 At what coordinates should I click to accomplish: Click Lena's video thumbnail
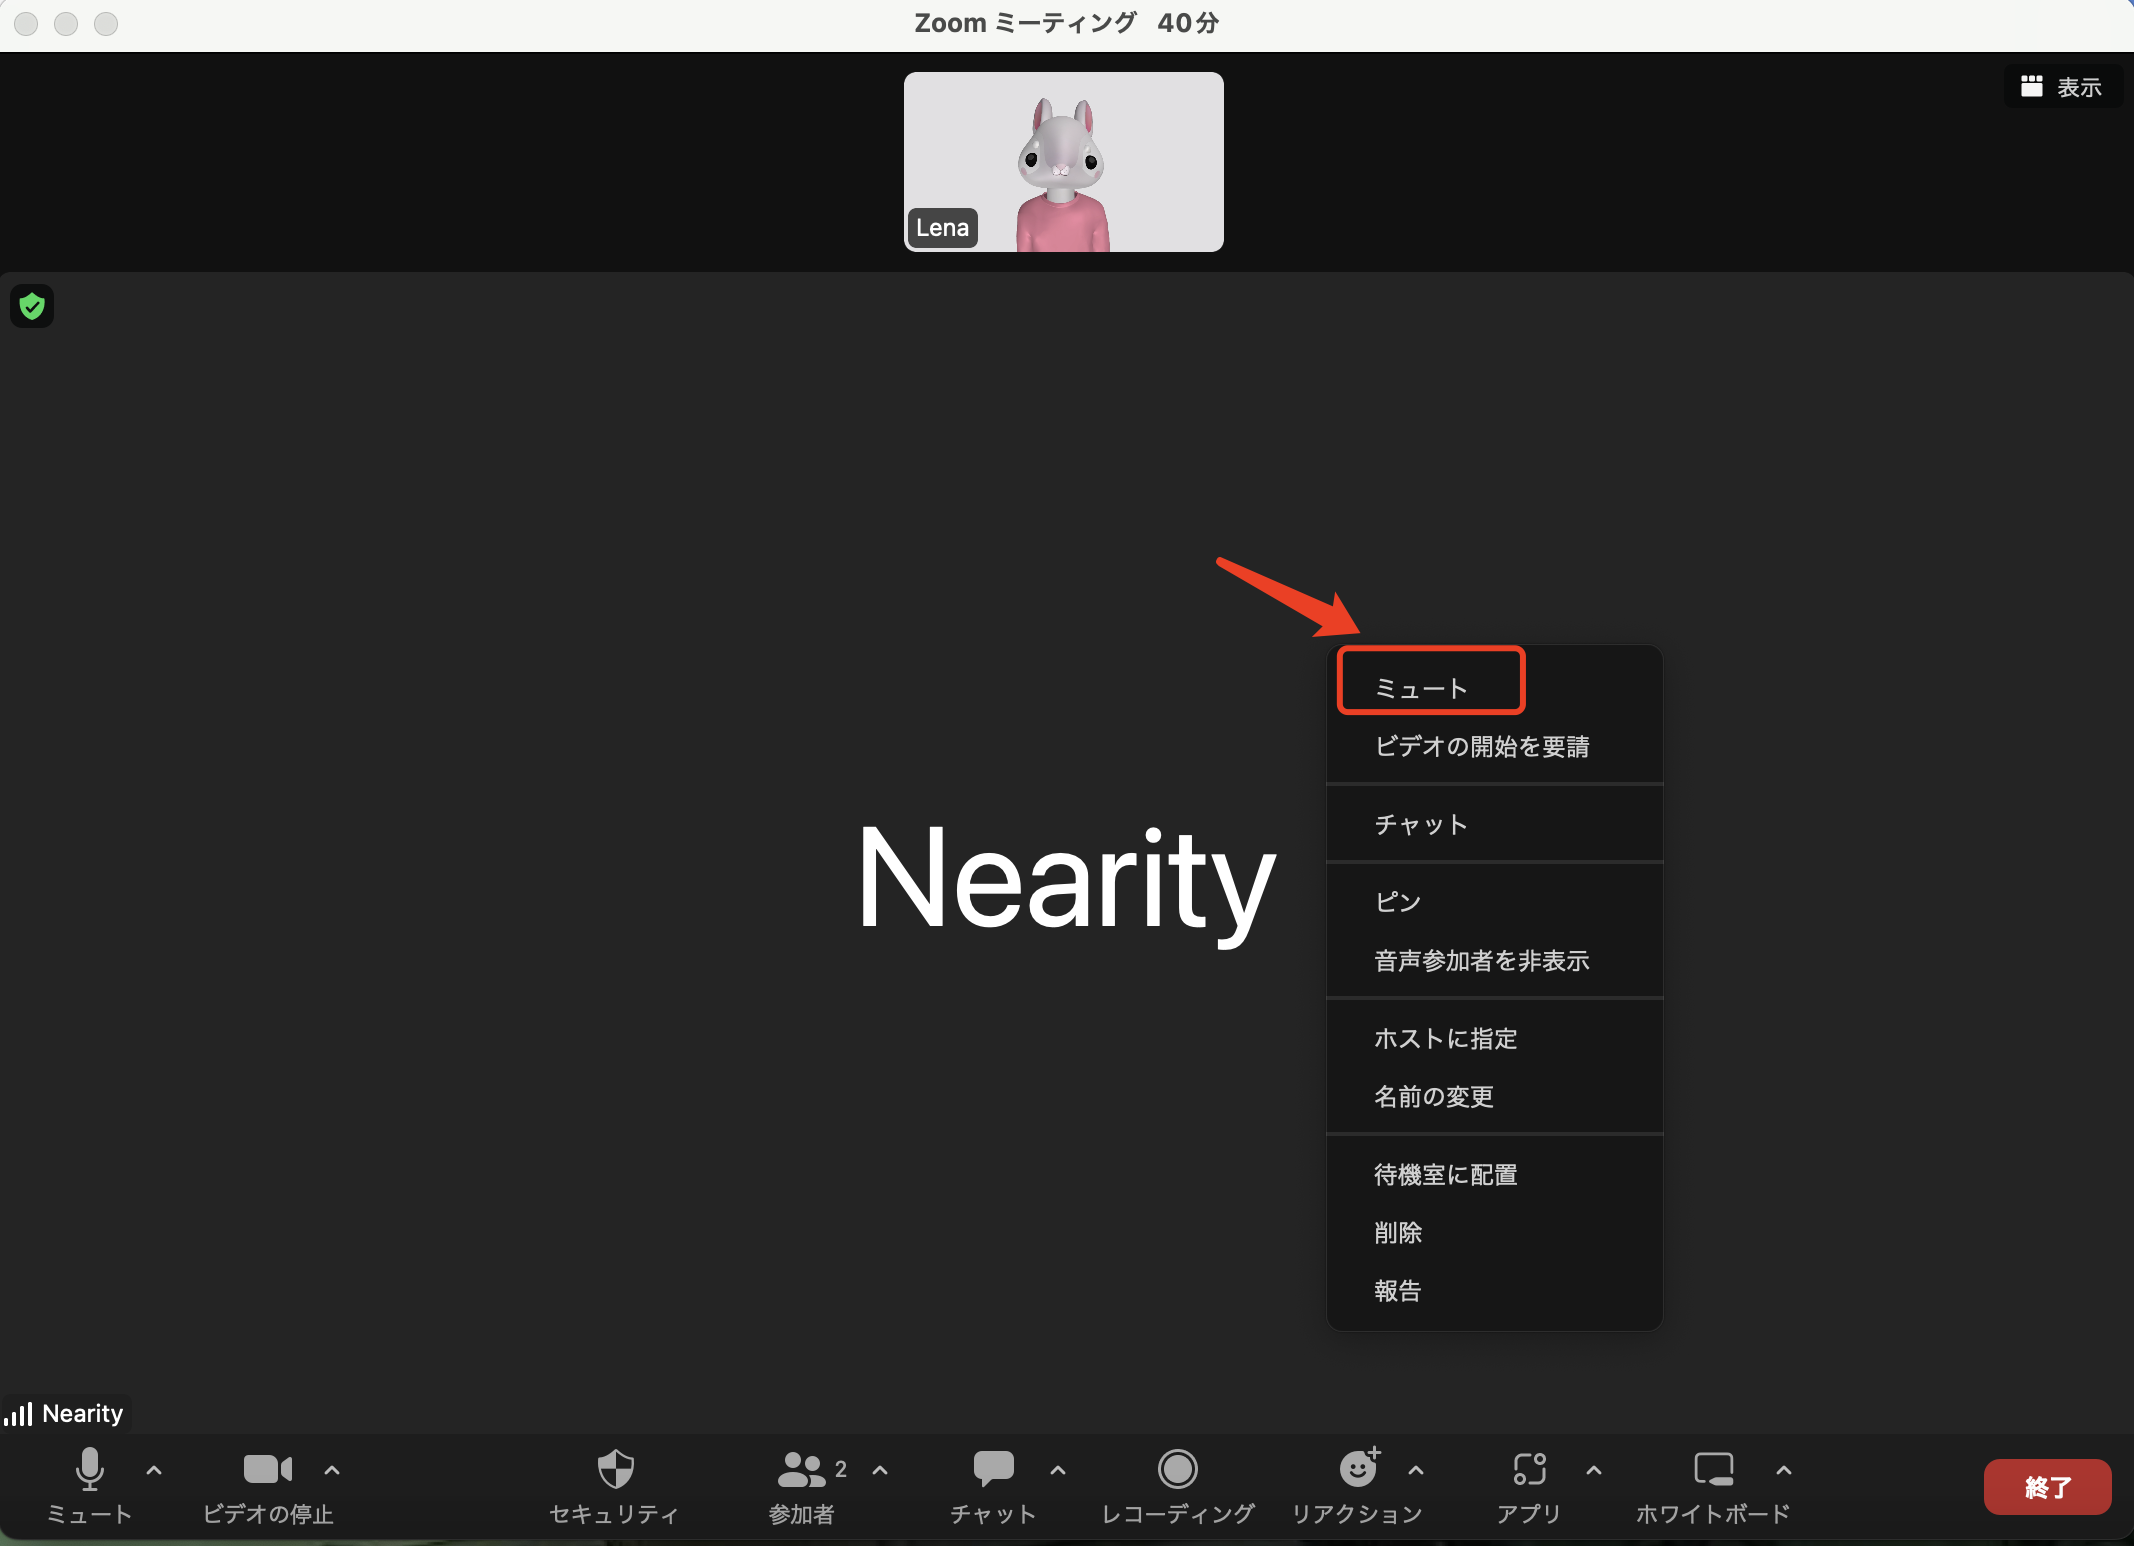coord(1064,162)
